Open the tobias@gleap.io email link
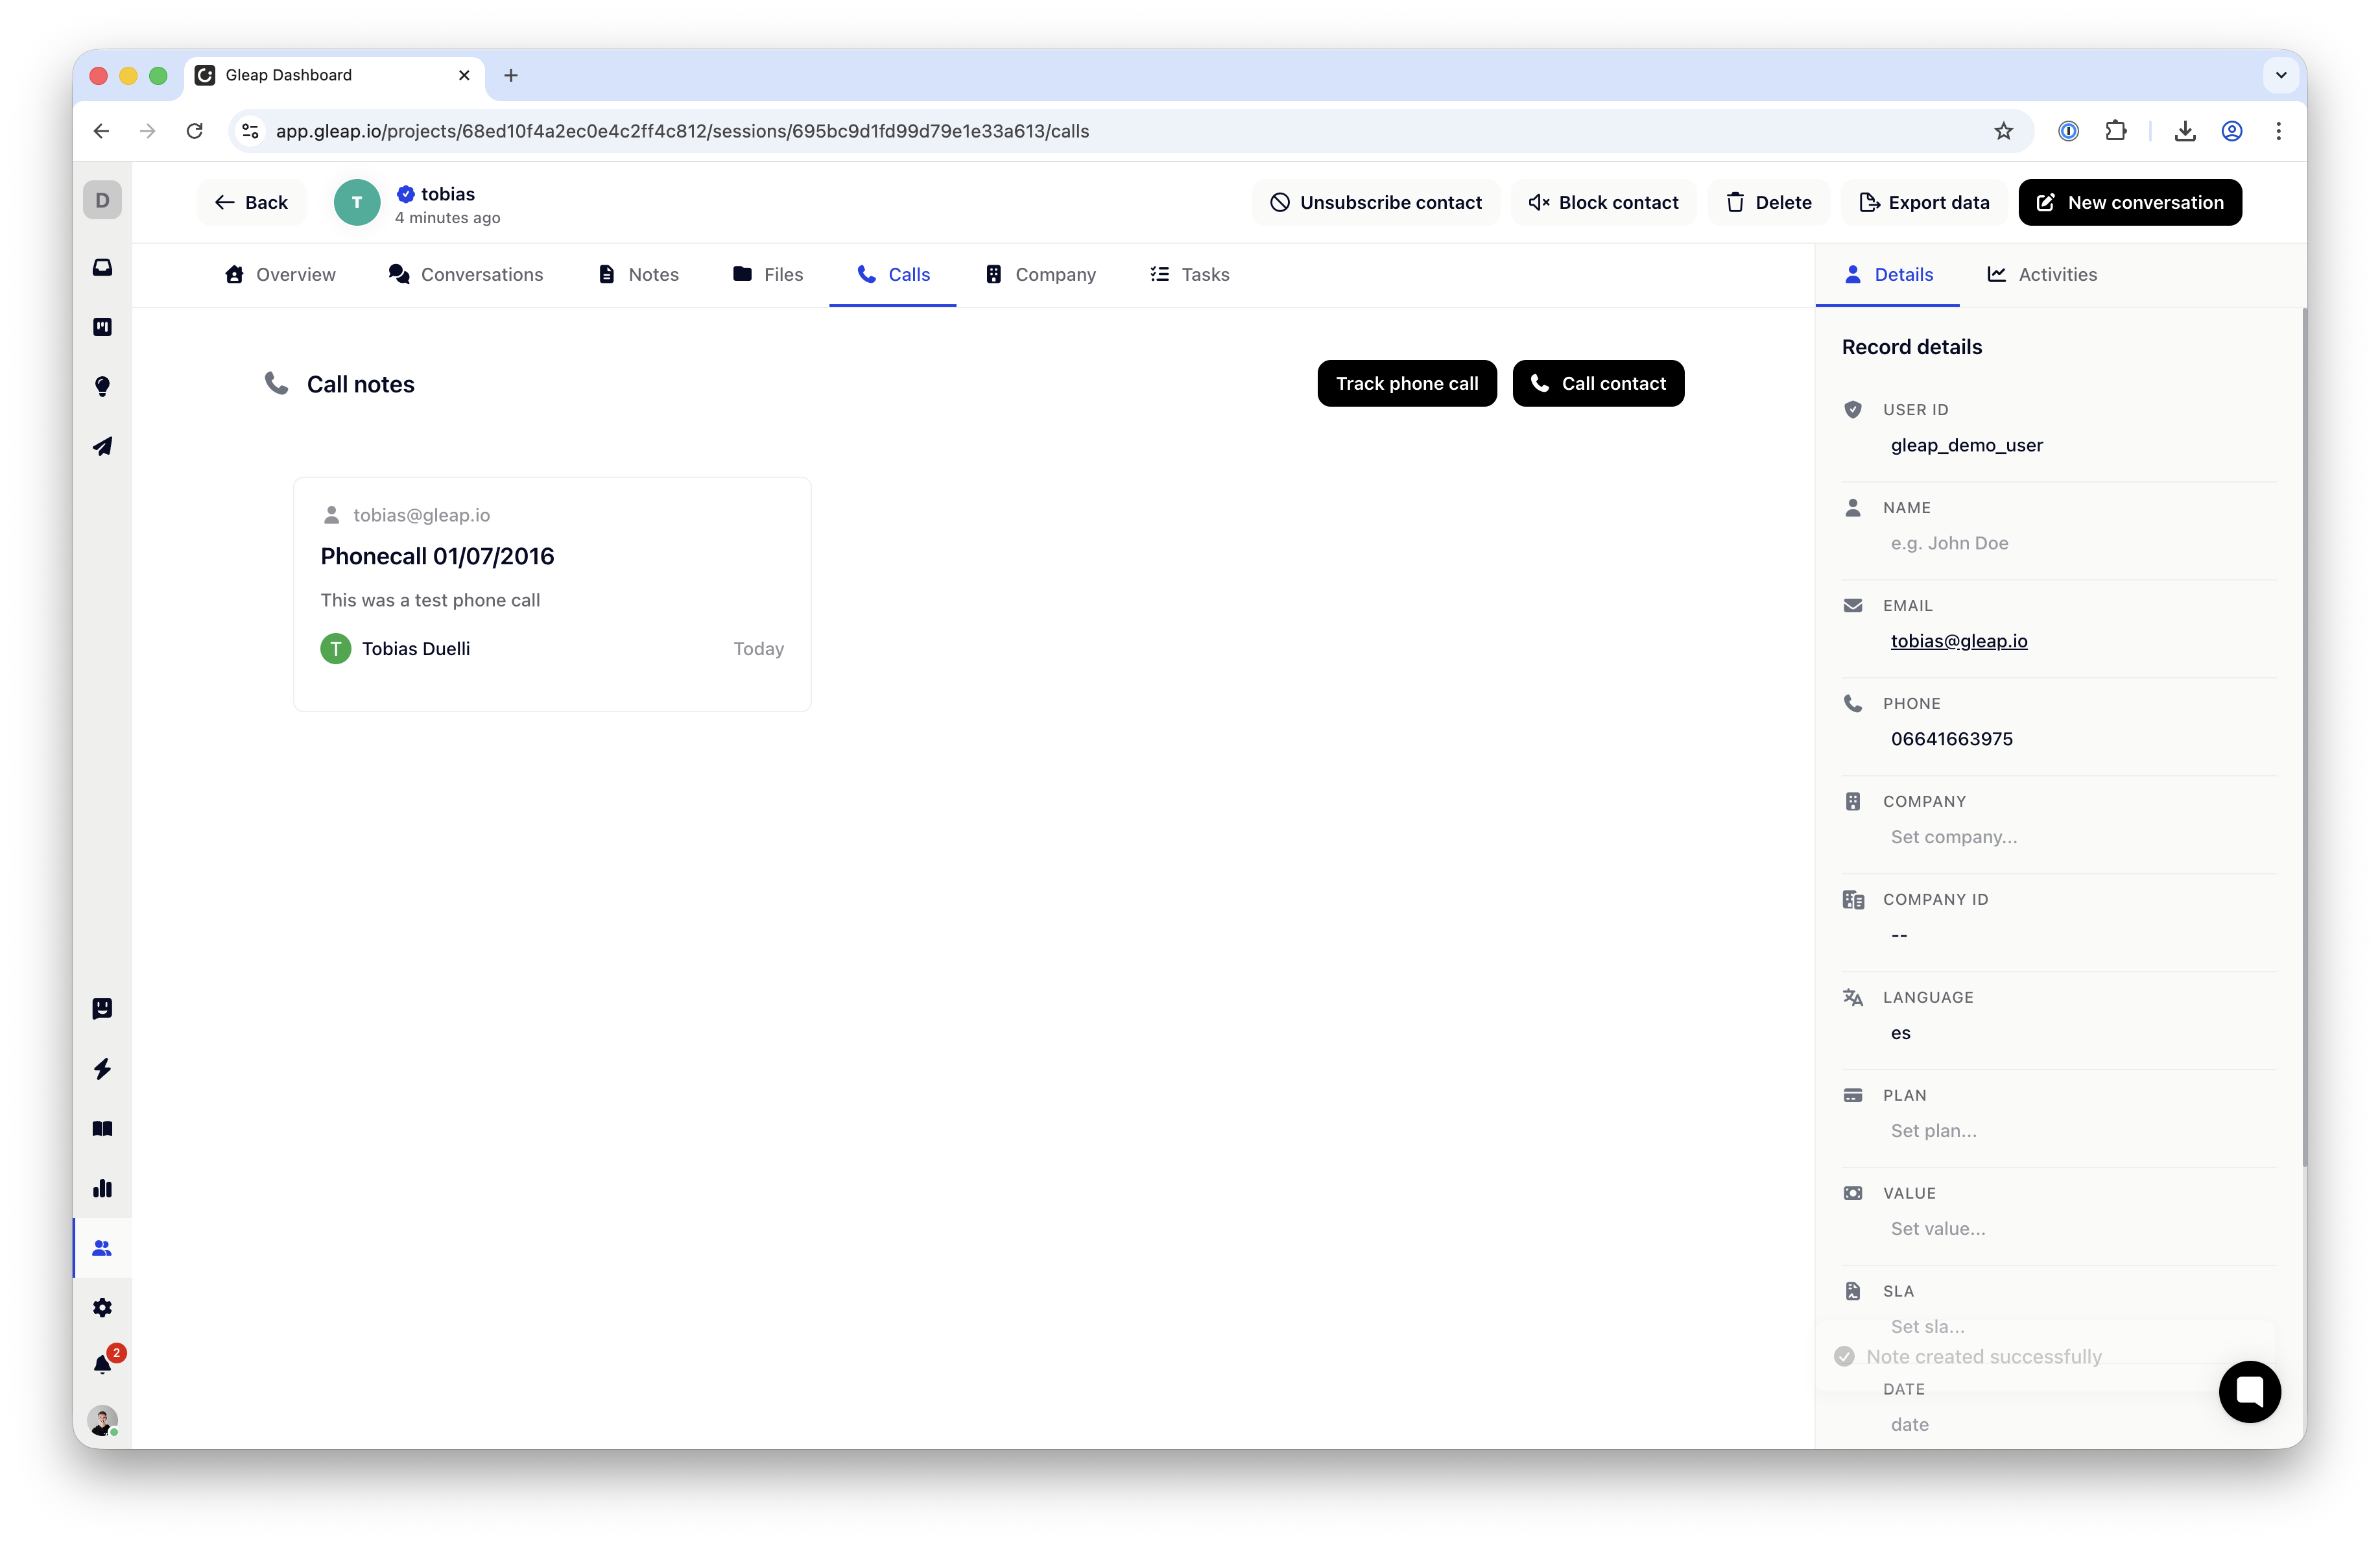2380x1545 pixels. pos(1958,641)
